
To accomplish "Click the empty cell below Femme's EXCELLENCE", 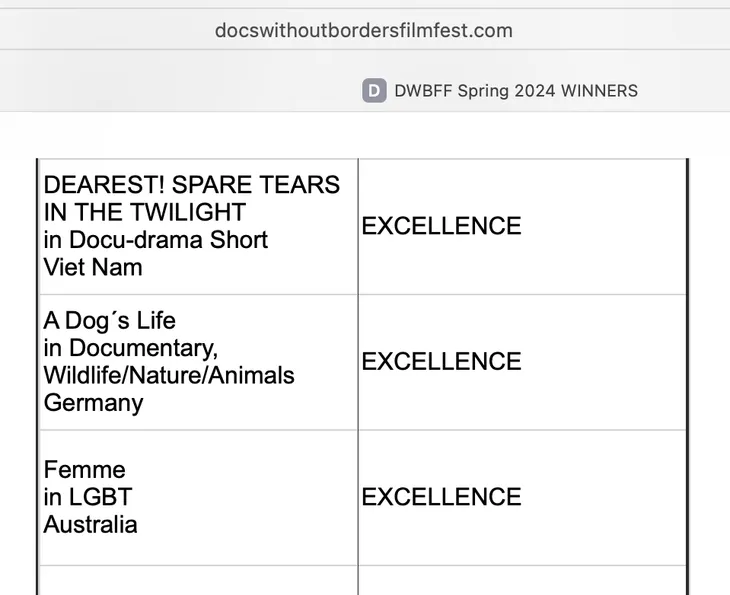I will (522, 581).
